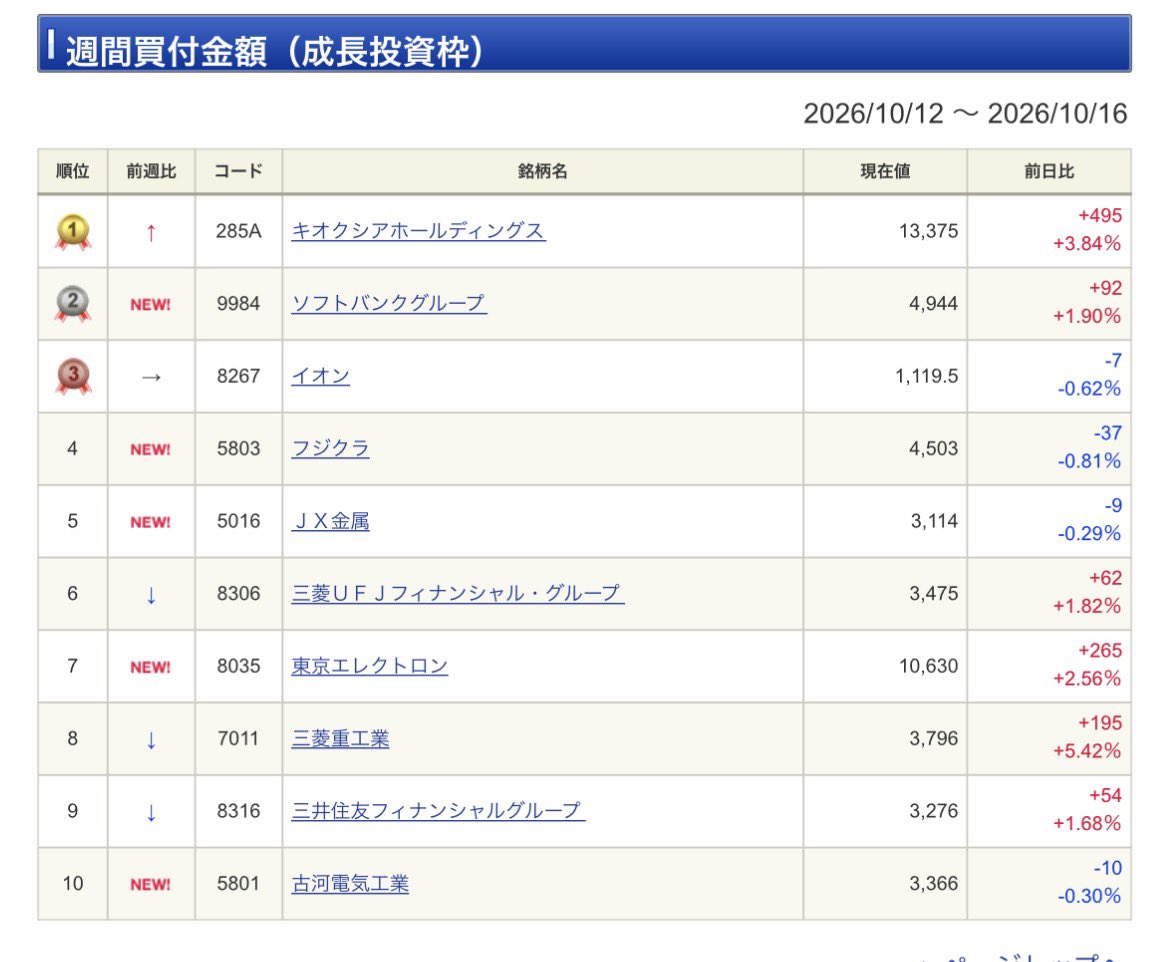Open the イオン stock link
The image size is (1170, 962).
point(320,375)
